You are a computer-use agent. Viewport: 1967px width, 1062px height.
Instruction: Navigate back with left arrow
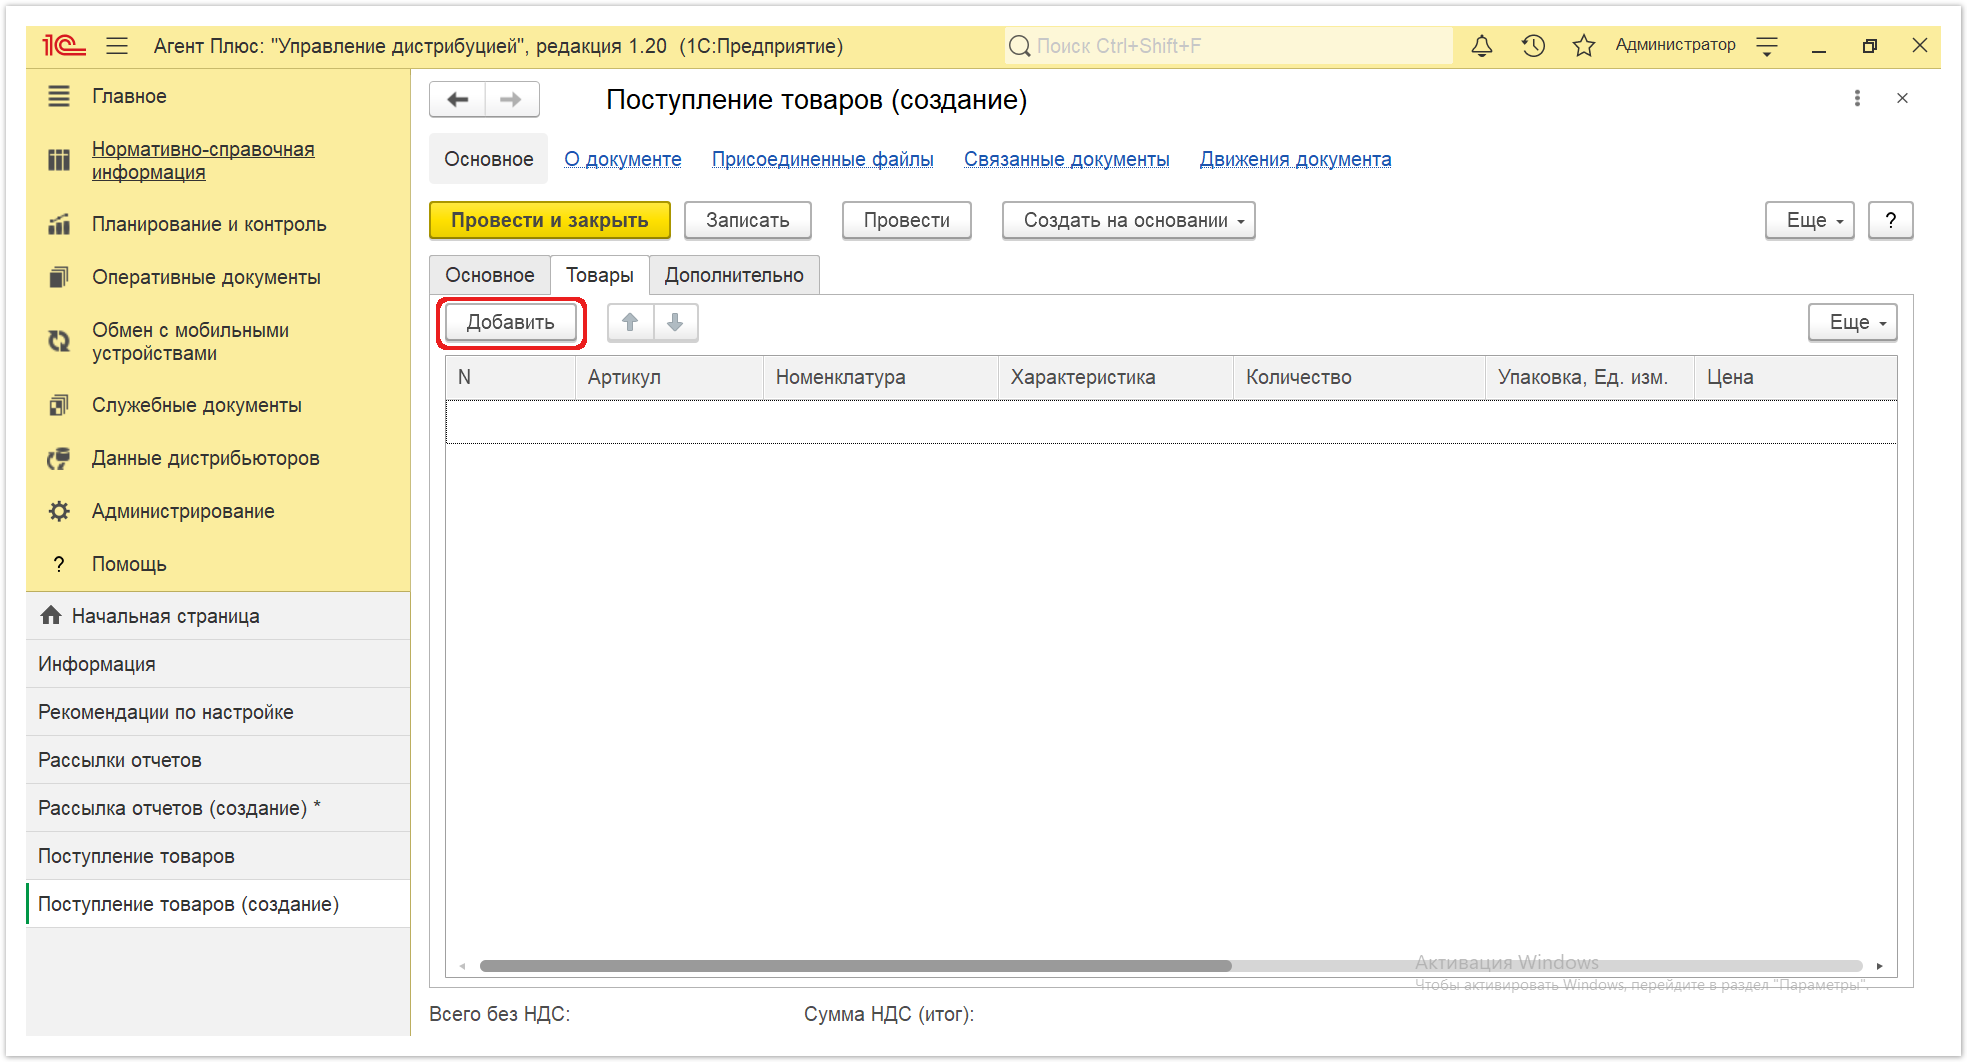[458, 99]
